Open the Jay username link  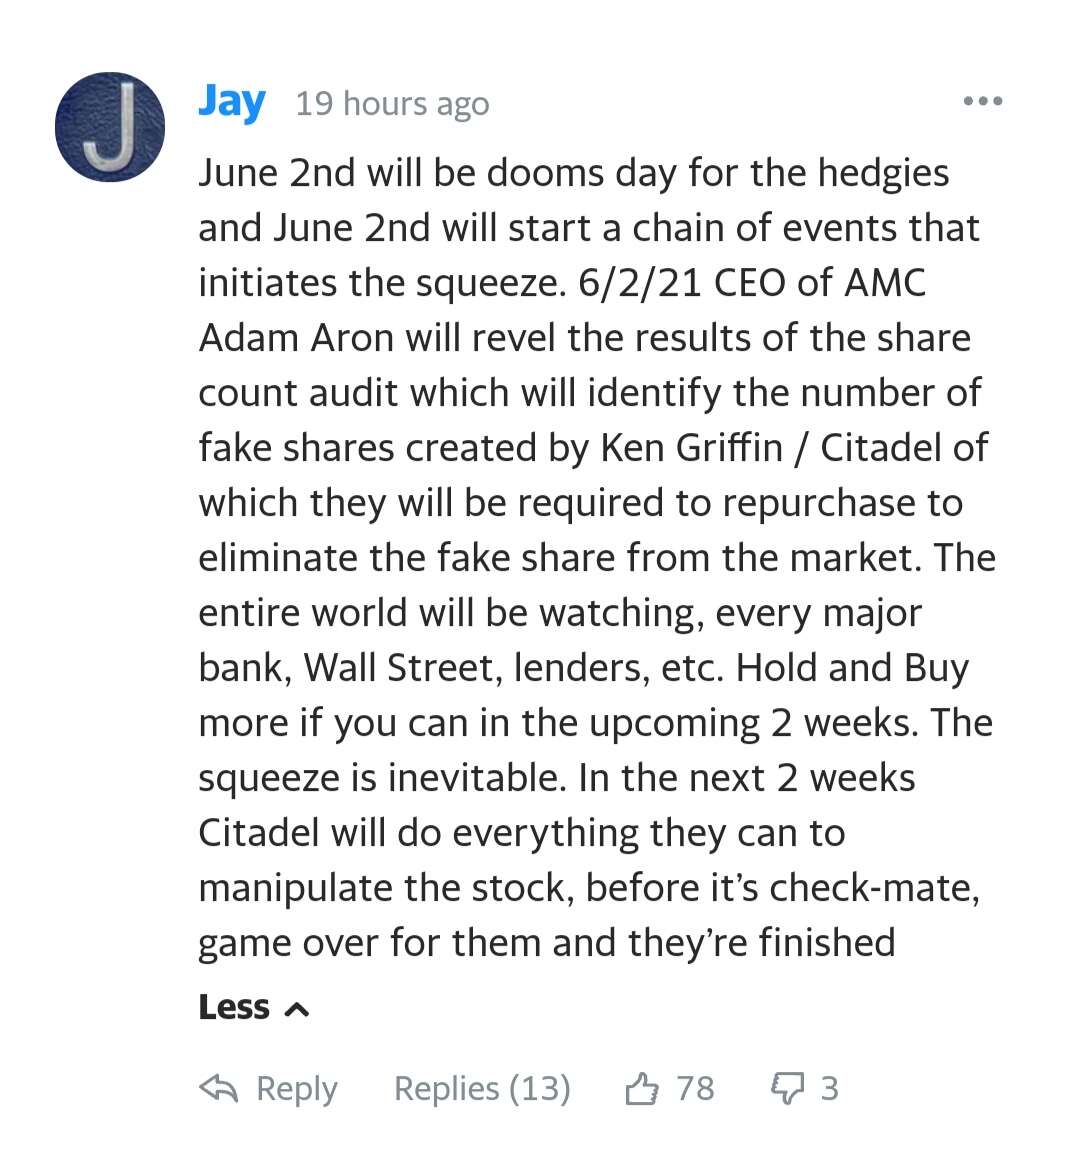232,103
